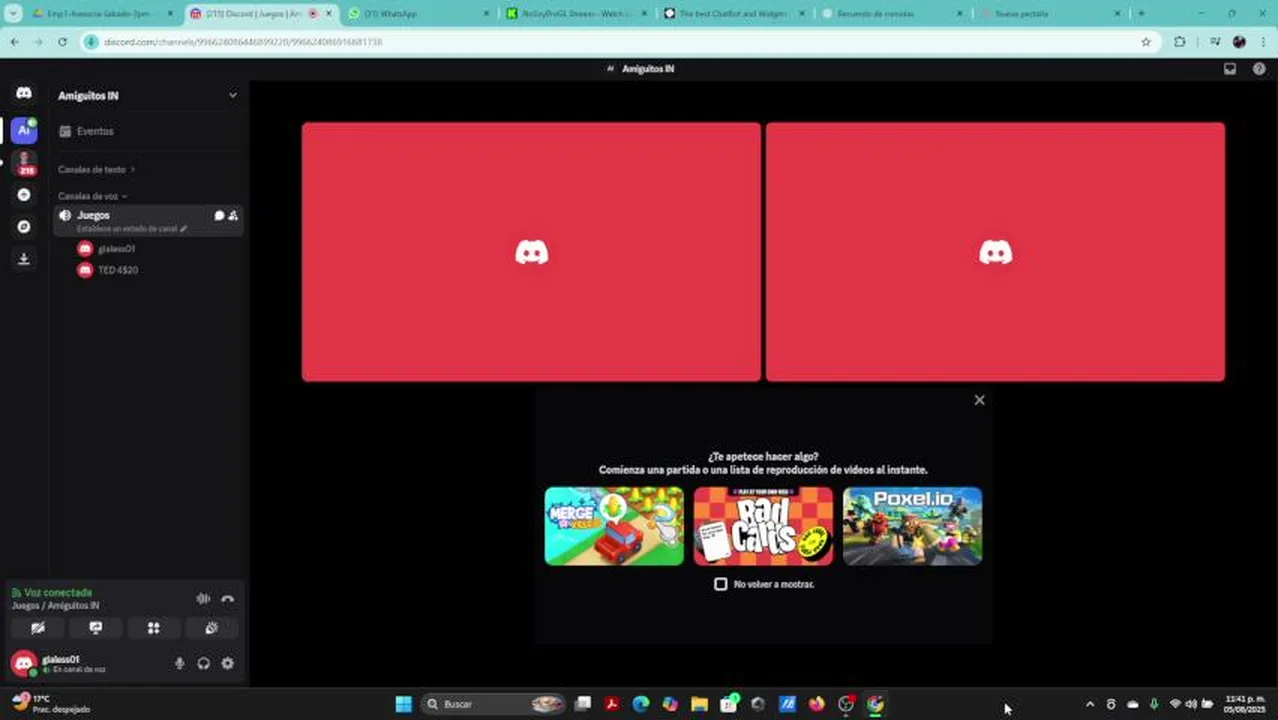Open File Explorer folder from taskbar
This screenshot has width=1278, height=720.
pyautogui.click(x=699, y=704)
